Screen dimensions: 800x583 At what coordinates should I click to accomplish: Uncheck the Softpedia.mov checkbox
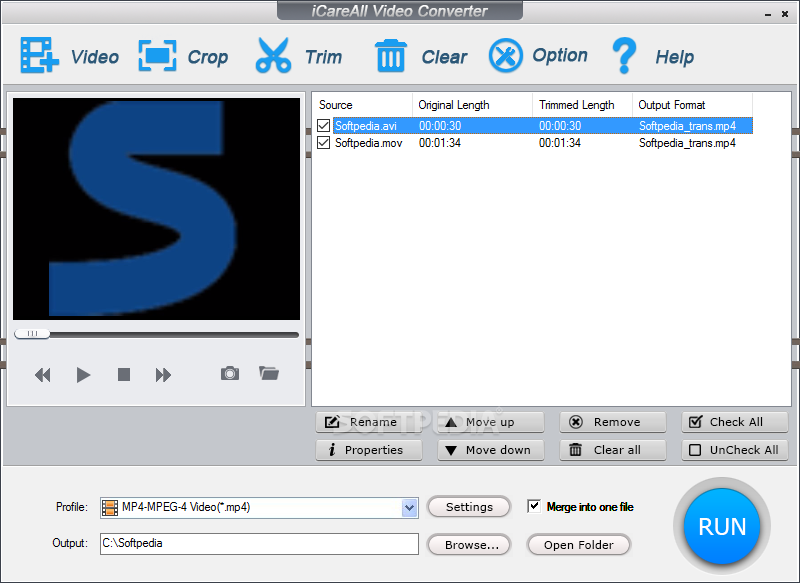(323, 142)
